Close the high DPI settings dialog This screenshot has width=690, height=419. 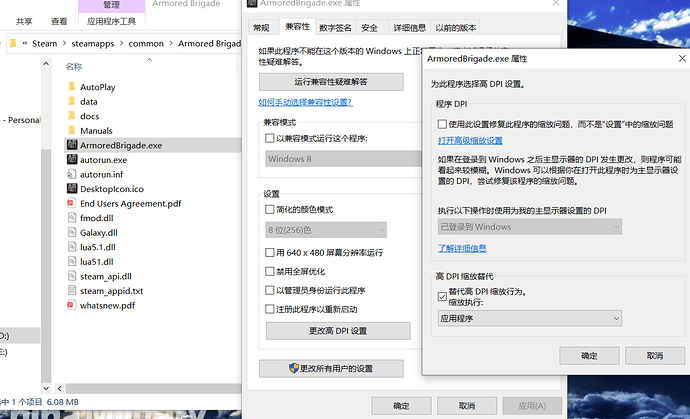(682, 58)
